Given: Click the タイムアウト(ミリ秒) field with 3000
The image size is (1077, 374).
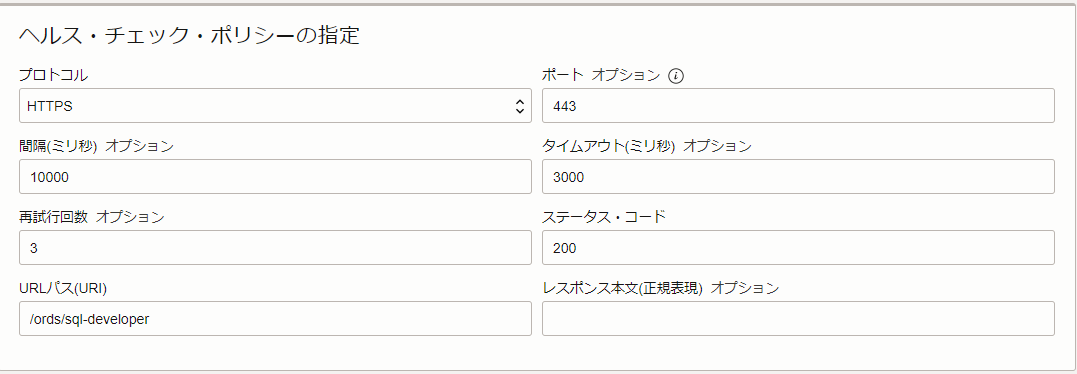Looking at the screenshot, I should point(798,176).
